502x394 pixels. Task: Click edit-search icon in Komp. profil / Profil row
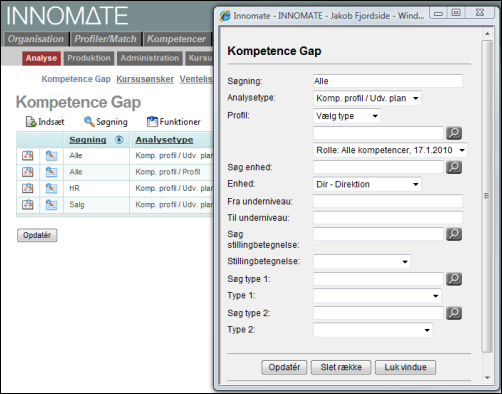(51, 172)
